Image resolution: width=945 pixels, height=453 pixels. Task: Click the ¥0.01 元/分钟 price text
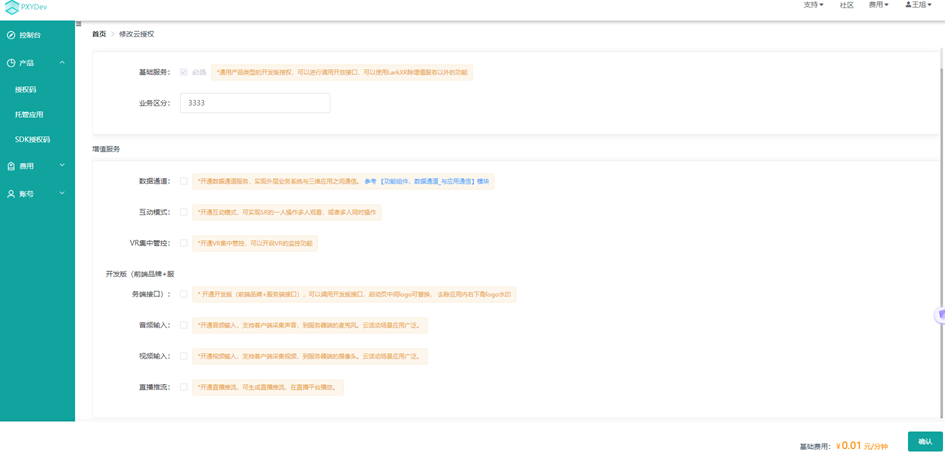click(x=862, y=446)
